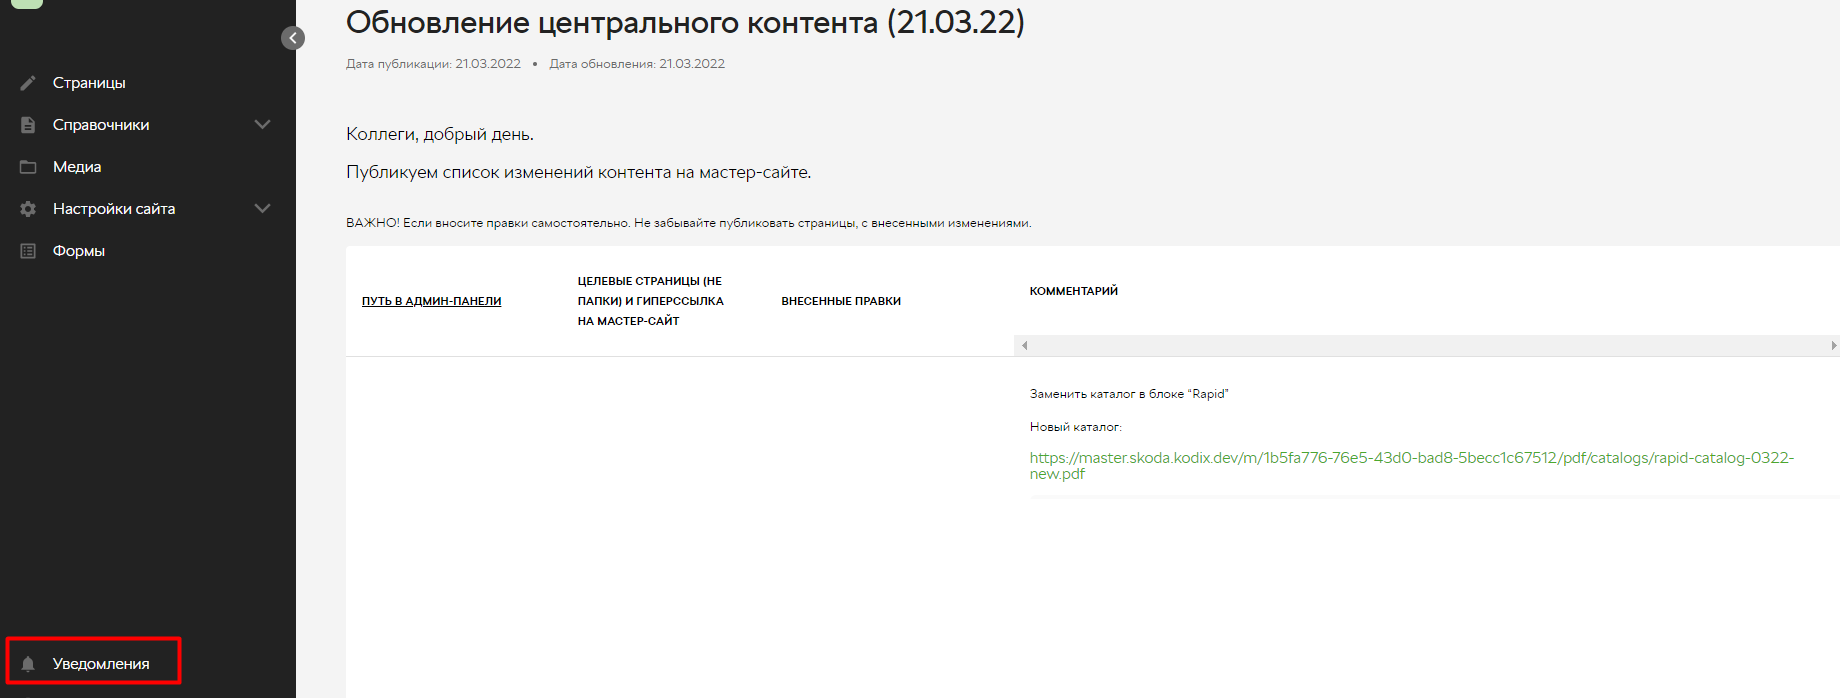This screenshot has width=1840, height=698.
Task: Click the Дата обновления: 21.03.2022 text
Action: point(637,64)
